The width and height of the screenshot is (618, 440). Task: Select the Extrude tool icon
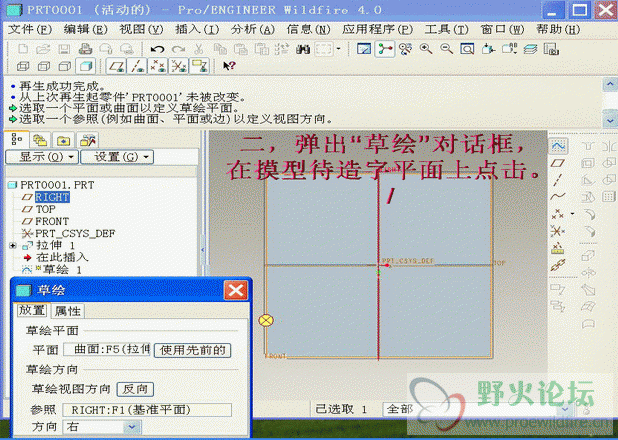[589, 256]
